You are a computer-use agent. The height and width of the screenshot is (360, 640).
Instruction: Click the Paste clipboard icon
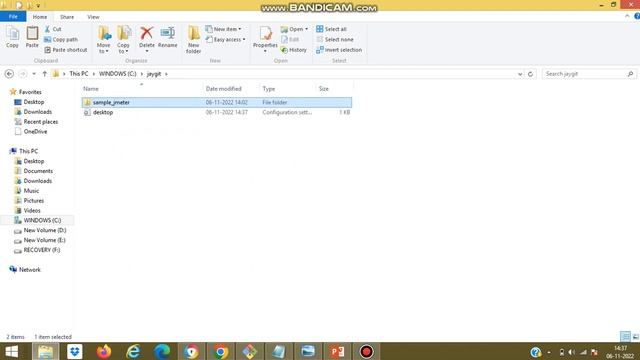32,37
